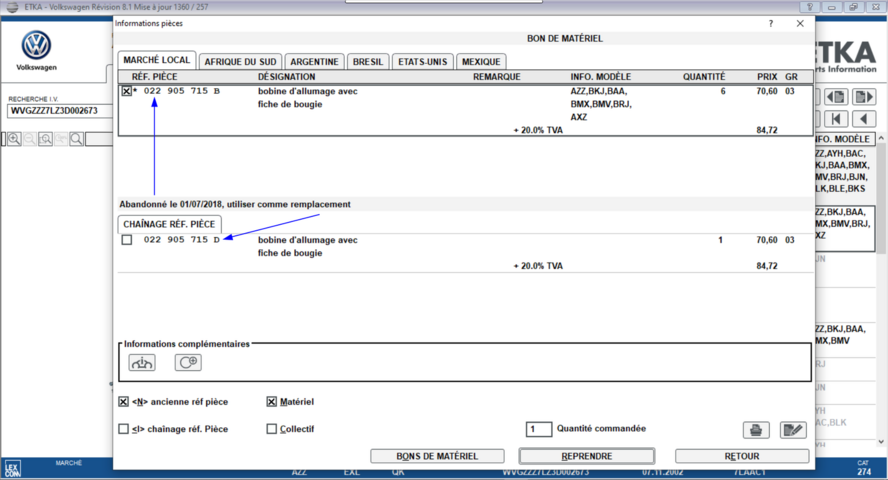
Task: Select the CHAÎNAGE RÉF. PIÈCE tab
Action: 169,224
